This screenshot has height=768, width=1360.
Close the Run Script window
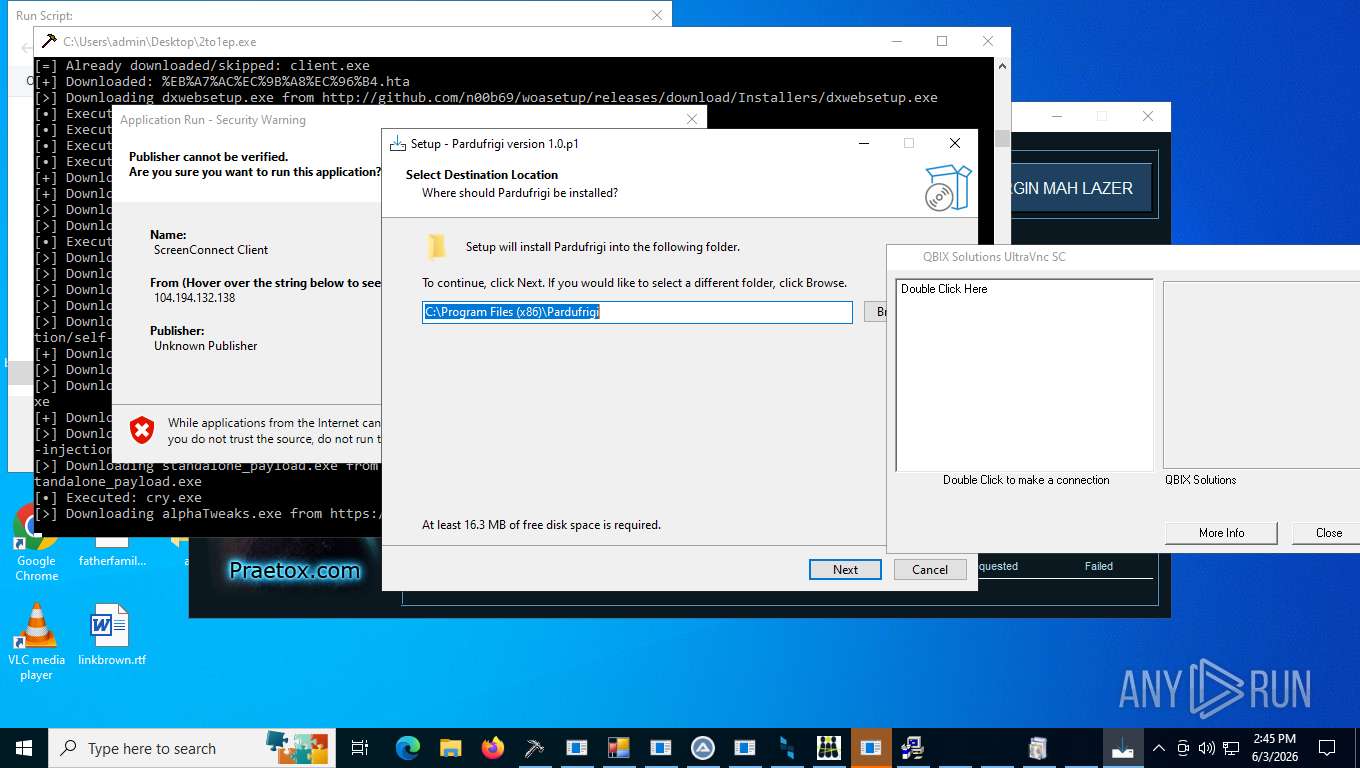(x=657, y=15)
